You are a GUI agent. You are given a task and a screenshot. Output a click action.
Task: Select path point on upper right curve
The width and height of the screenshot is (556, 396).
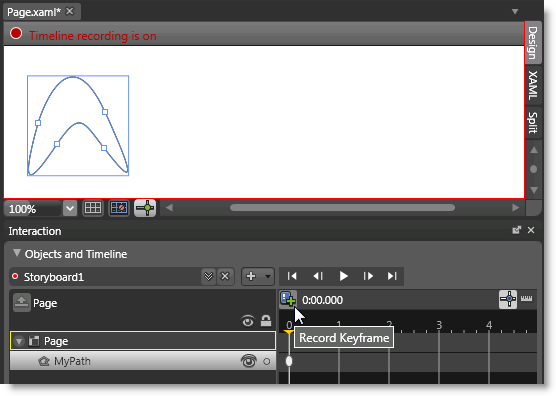pyautogui.click(x=105, y=112)
